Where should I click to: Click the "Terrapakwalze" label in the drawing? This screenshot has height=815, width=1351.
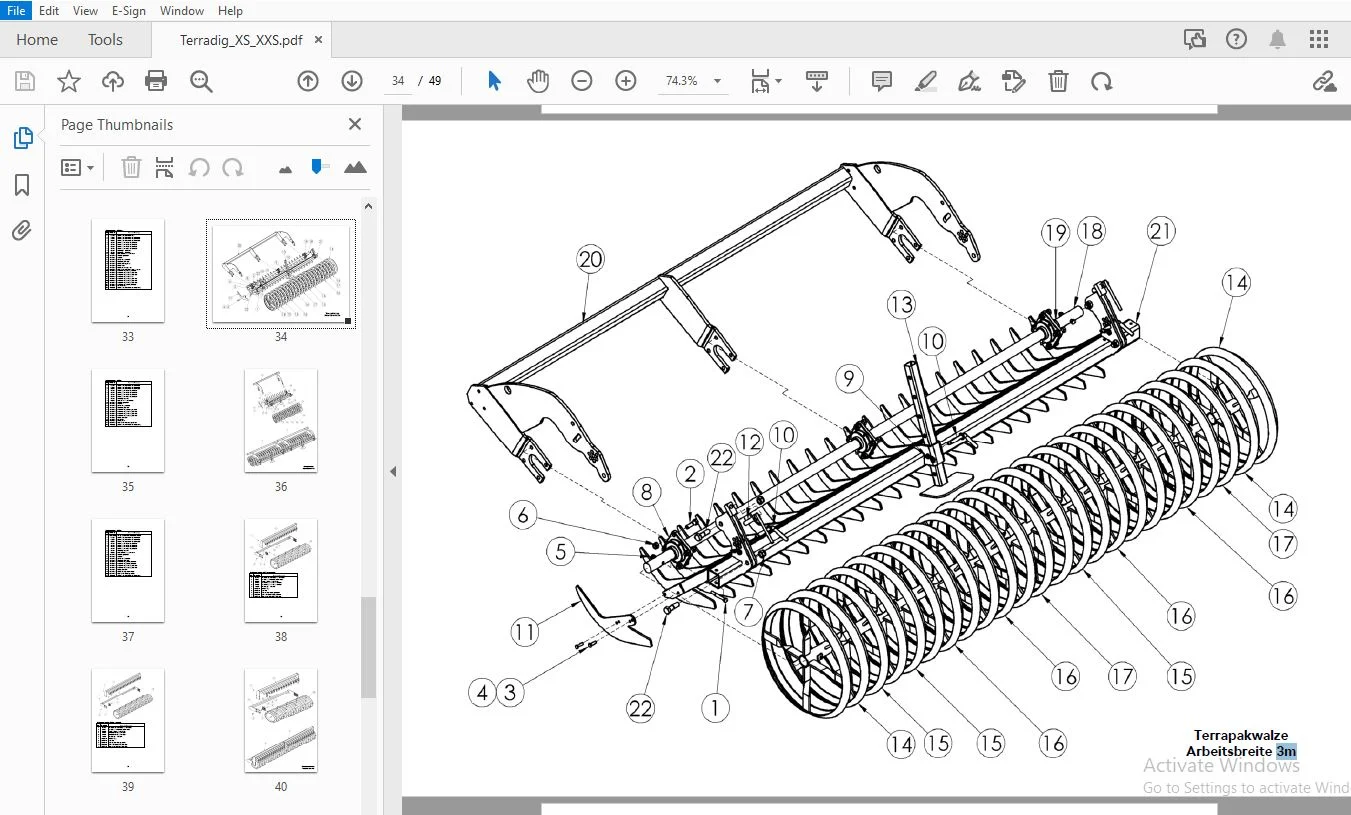click(x=1241, y=735)
